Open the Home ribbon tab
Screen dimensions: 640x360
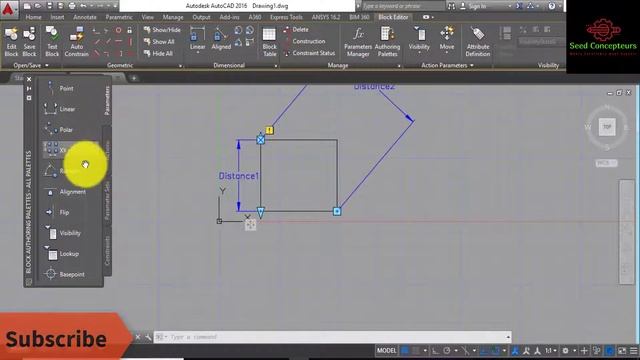[33, 17]
